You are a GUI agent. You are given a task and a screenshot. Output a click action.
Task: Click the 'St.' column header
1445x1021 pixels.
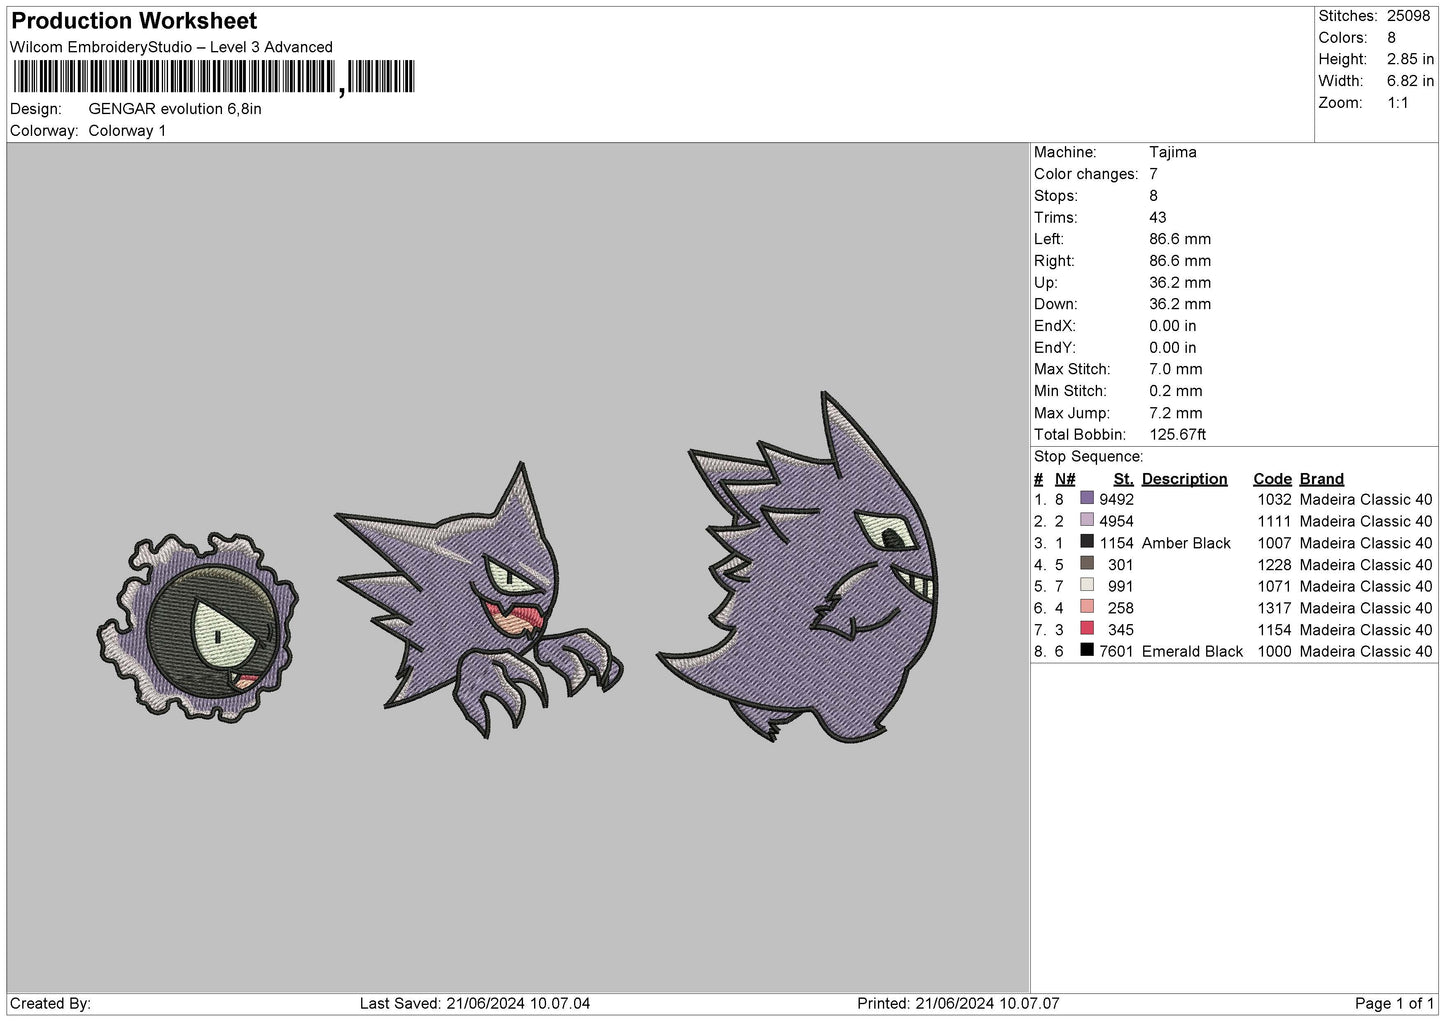(x=1123, y=479)
